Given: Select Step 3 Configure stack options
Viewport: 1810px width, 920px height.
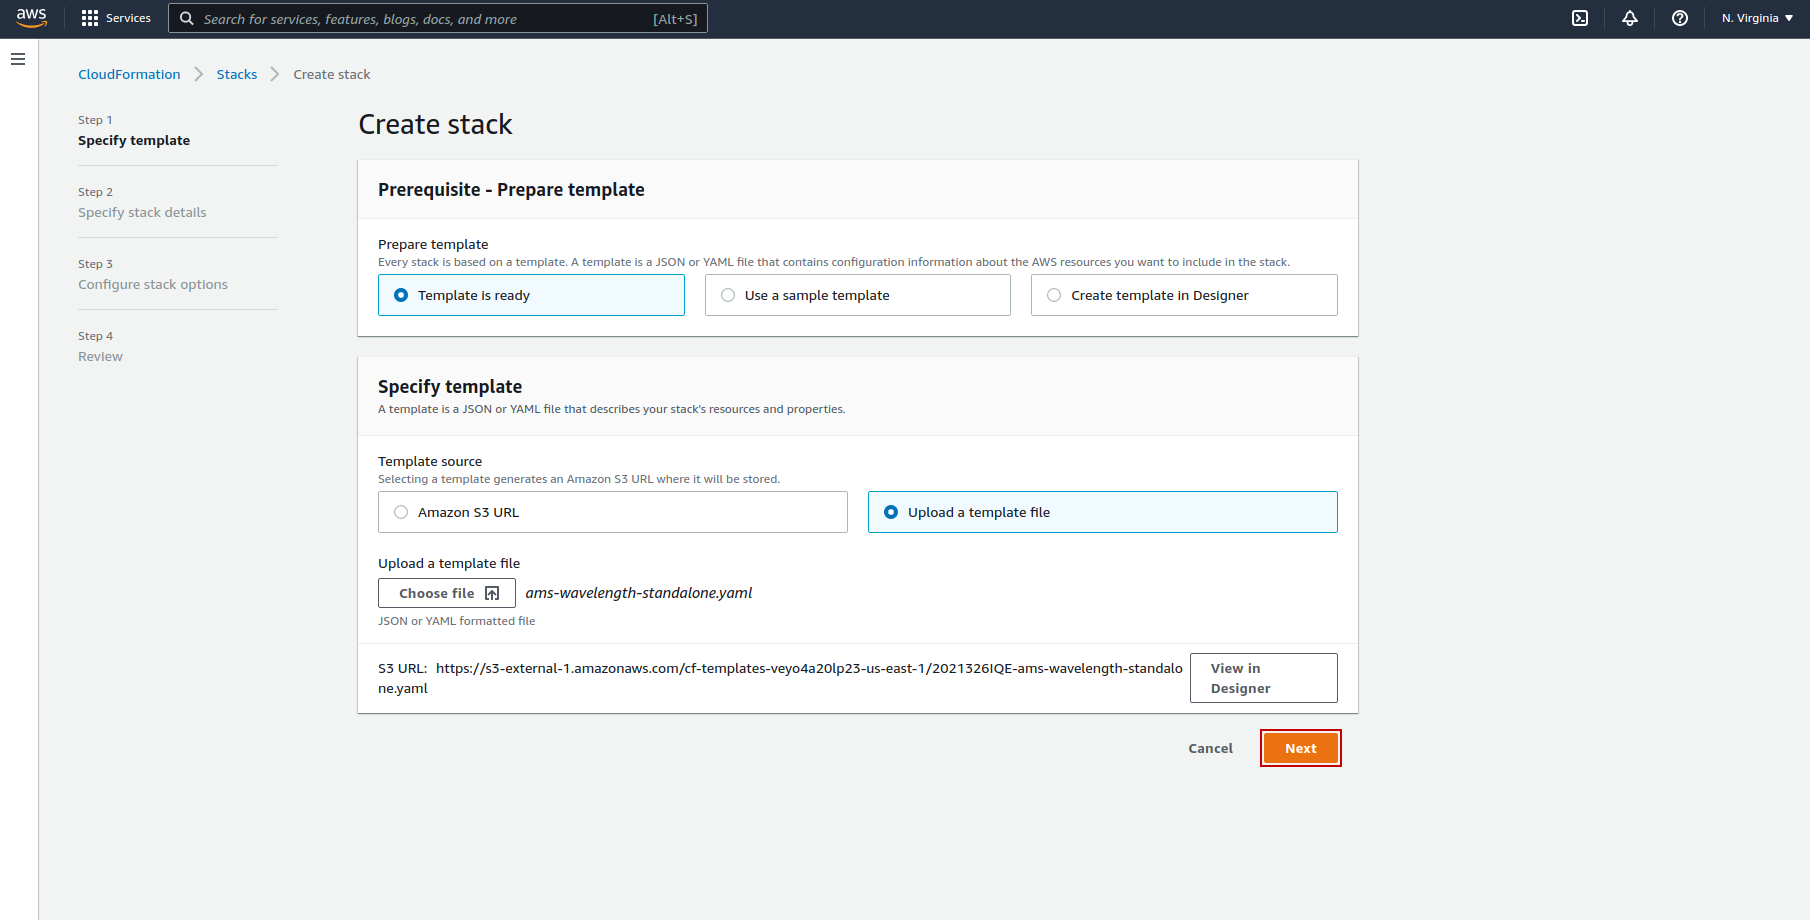Looking at the screenshot, I should (153, 274).
